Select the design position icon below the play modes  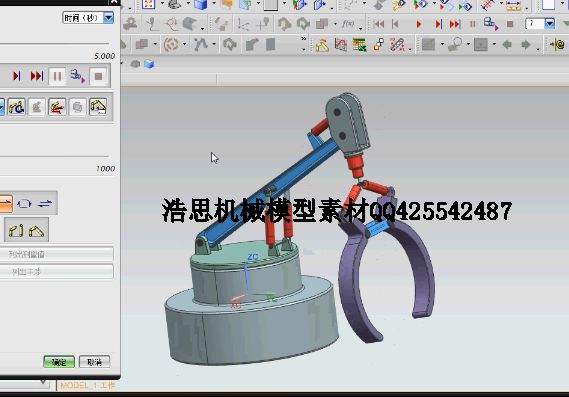16,230
